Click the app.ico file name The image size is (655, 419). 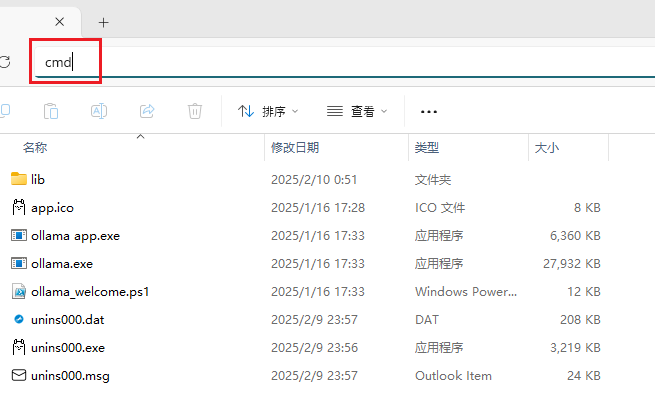click(x=52, y=208)
